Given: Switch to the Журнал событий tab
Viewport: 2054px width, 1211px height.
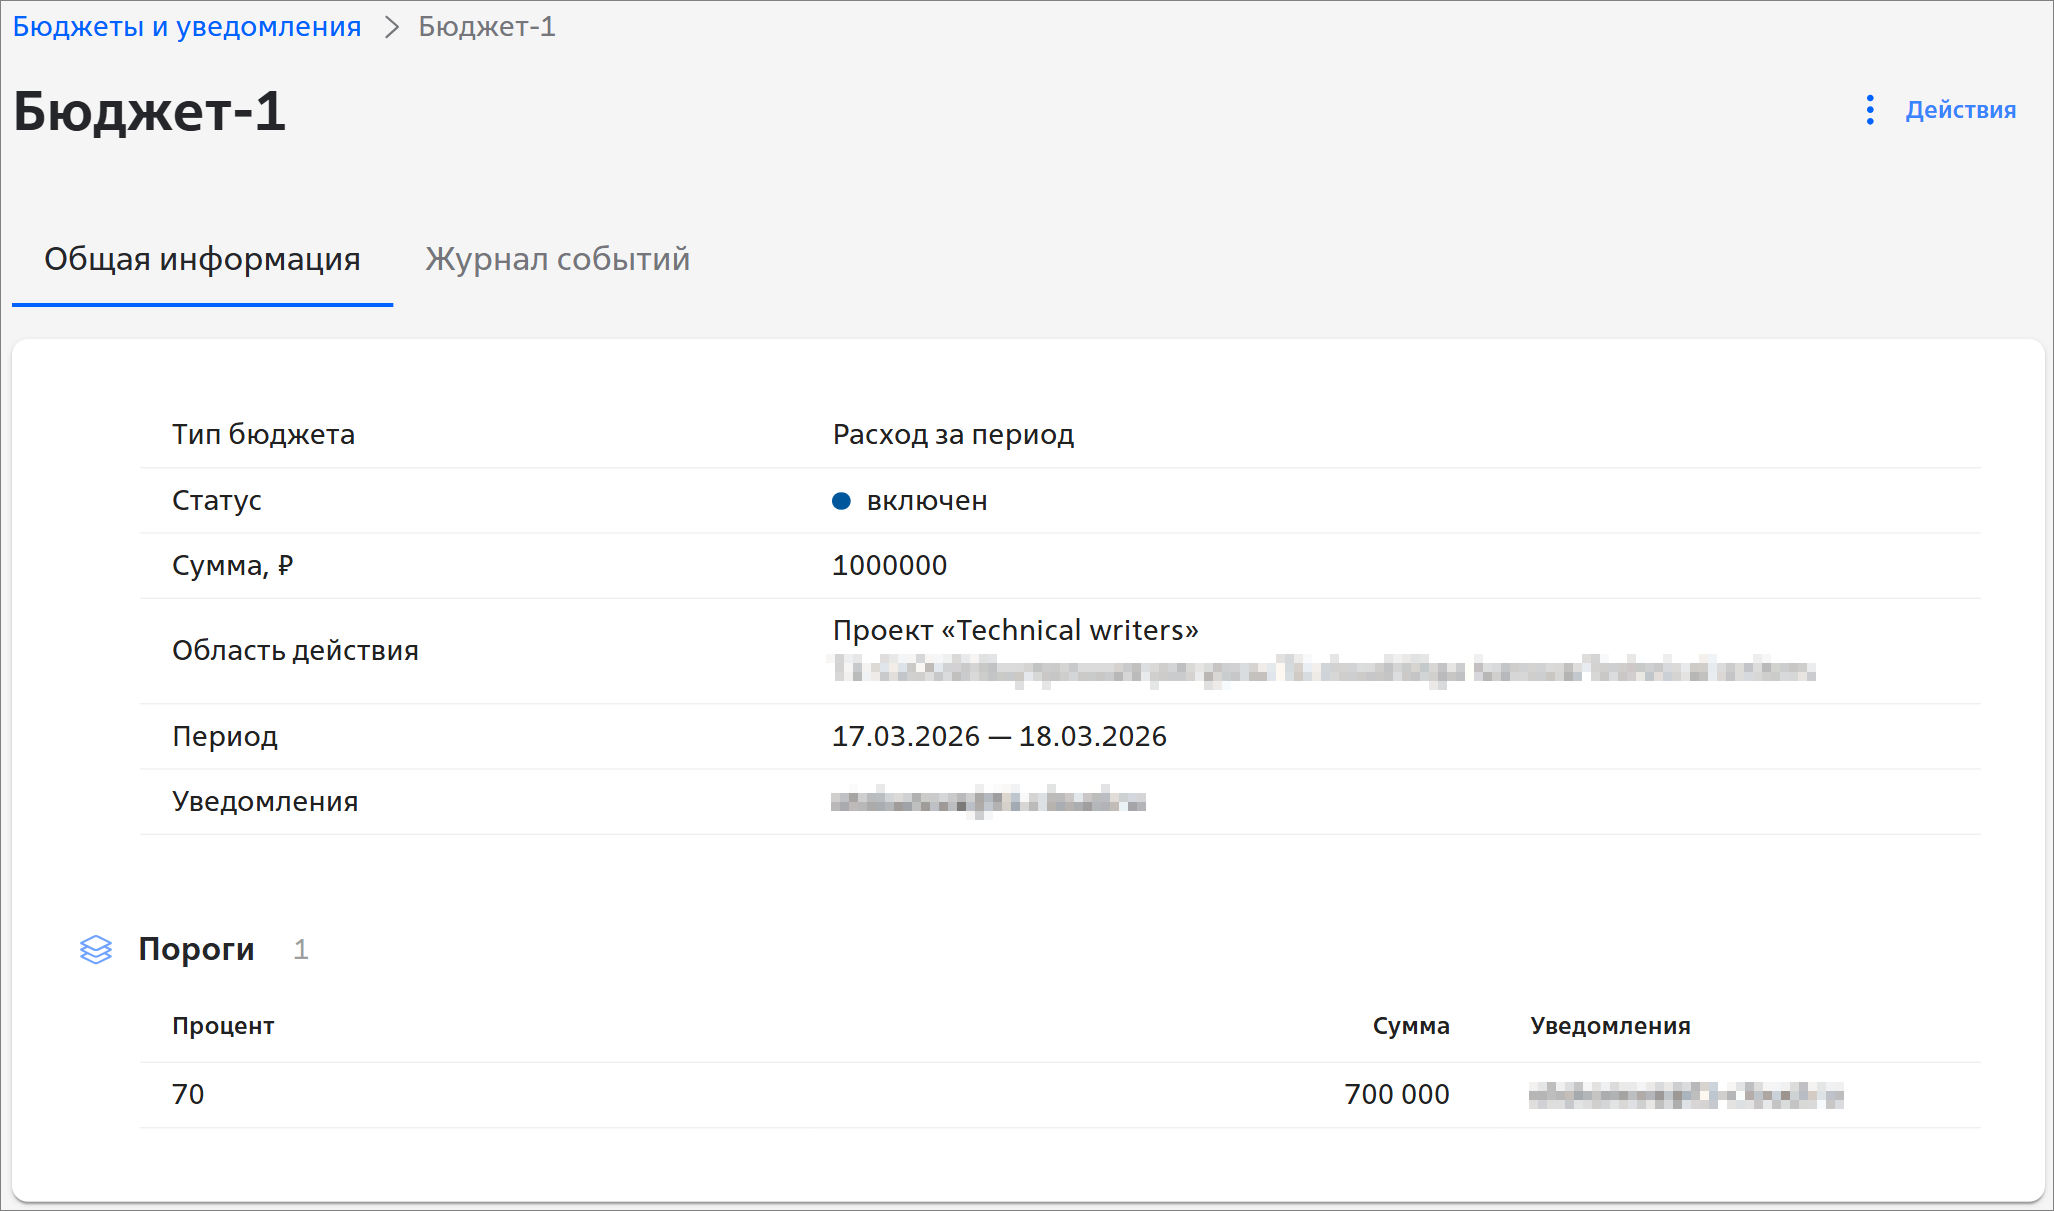Looking at the screenshot, I should [557, 259].
